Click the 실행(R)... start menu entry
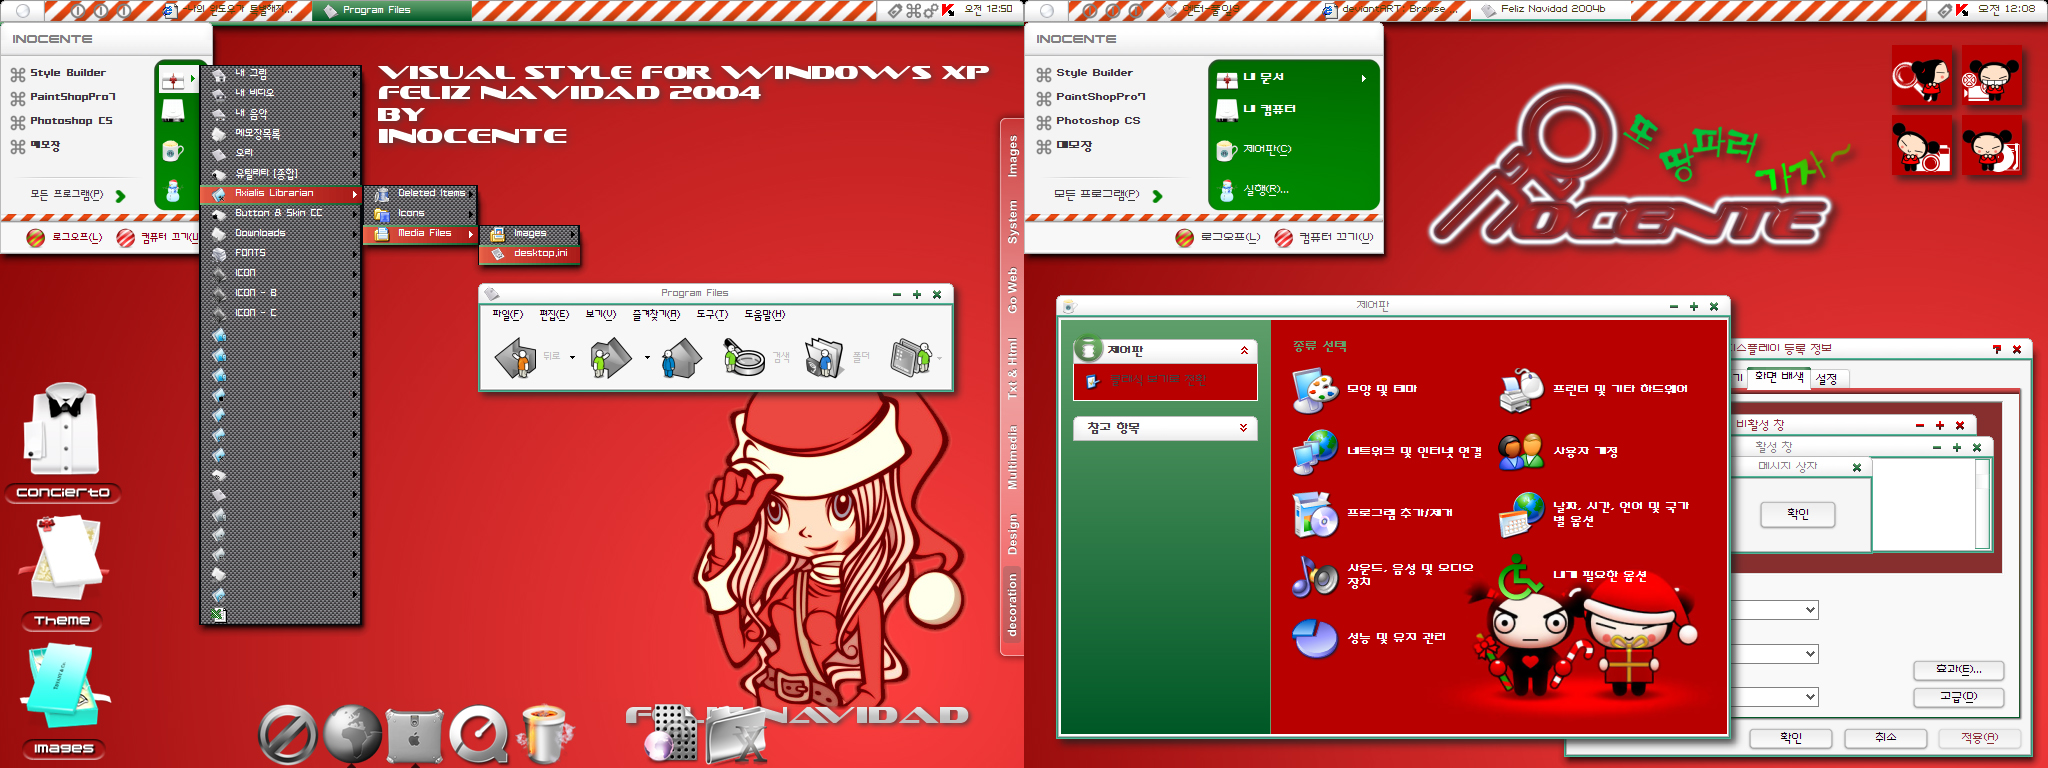The width and height of the screenshot is (2048, 768). click(x=1266, y=190)
